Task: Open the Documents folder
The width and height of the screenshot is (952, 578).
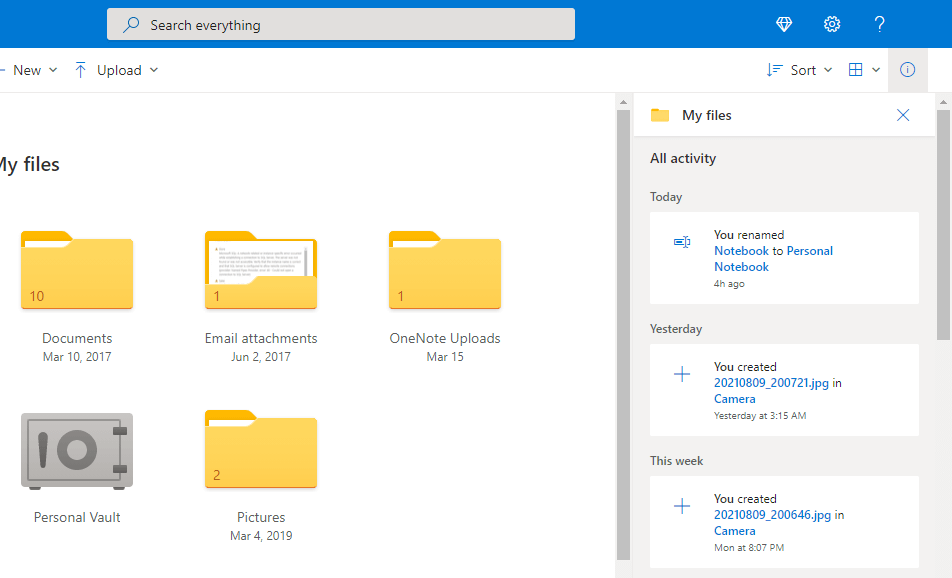Action: (x=77, y=270)
